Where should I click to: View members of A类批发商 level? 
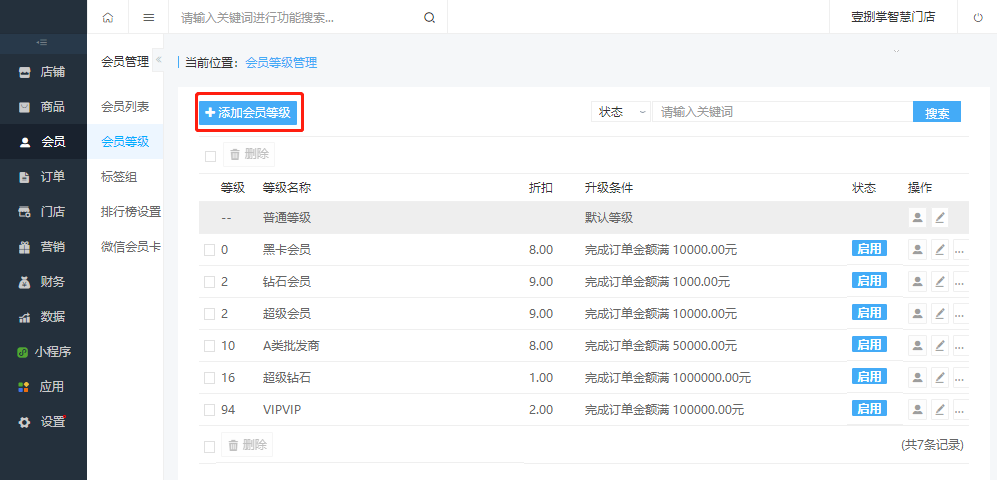(x=917, y=346)
